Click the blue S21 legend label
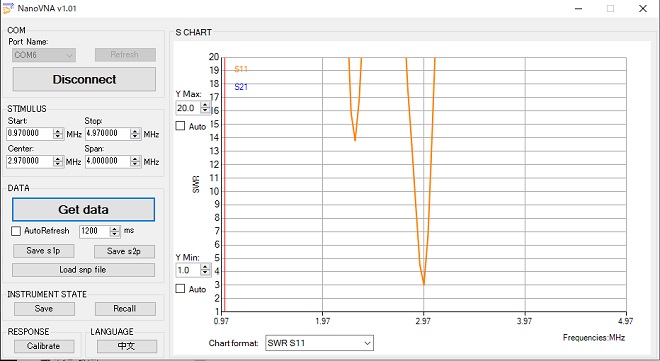Viewport: 660px width, 361px height. pyautogui.click(x=241, y=87)
